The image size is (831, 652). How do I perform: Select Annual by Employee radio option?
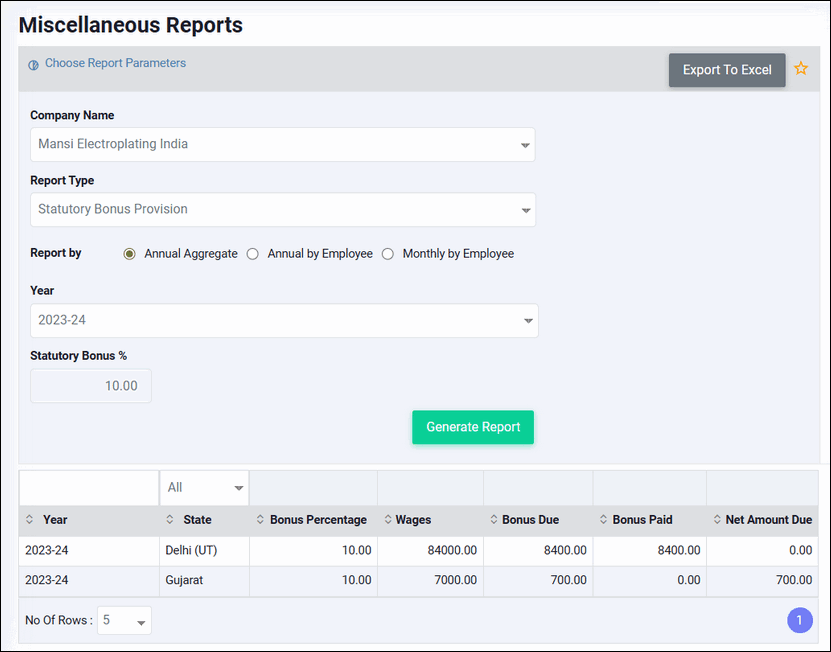253,254
